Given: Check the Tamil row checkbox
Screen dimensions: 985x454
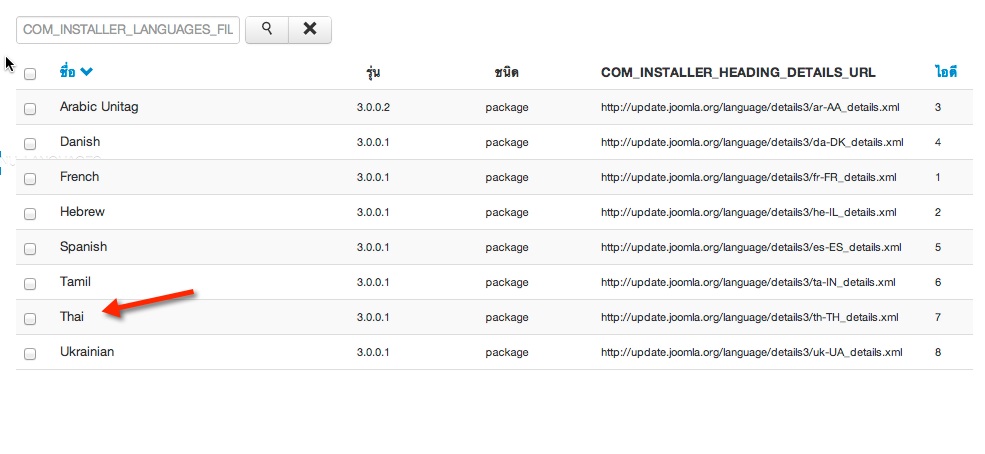Looking at the screenshot, I should tap(30, 284).
